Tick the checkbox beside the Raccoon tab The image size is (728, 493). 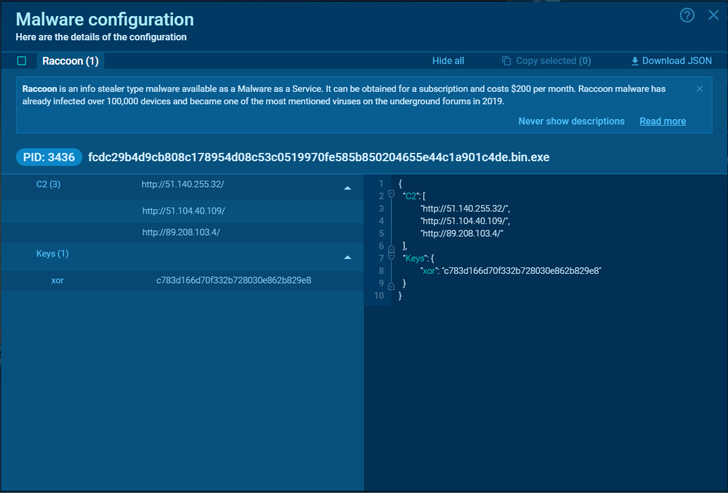pyautogui.click(x=21, y=61)
